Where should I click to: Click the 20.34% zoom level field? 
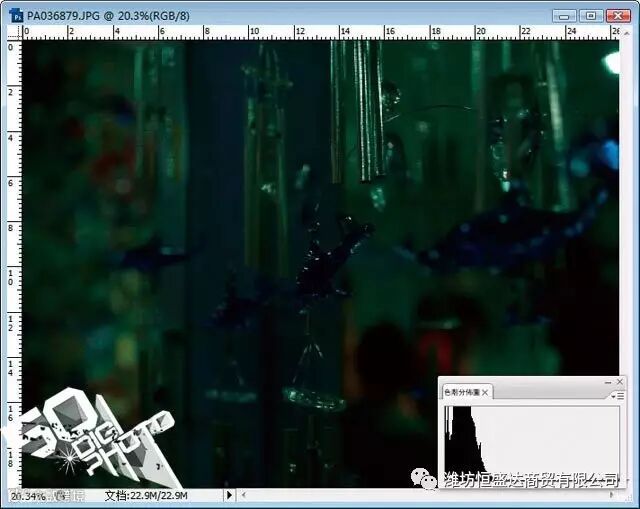[28, 496]
